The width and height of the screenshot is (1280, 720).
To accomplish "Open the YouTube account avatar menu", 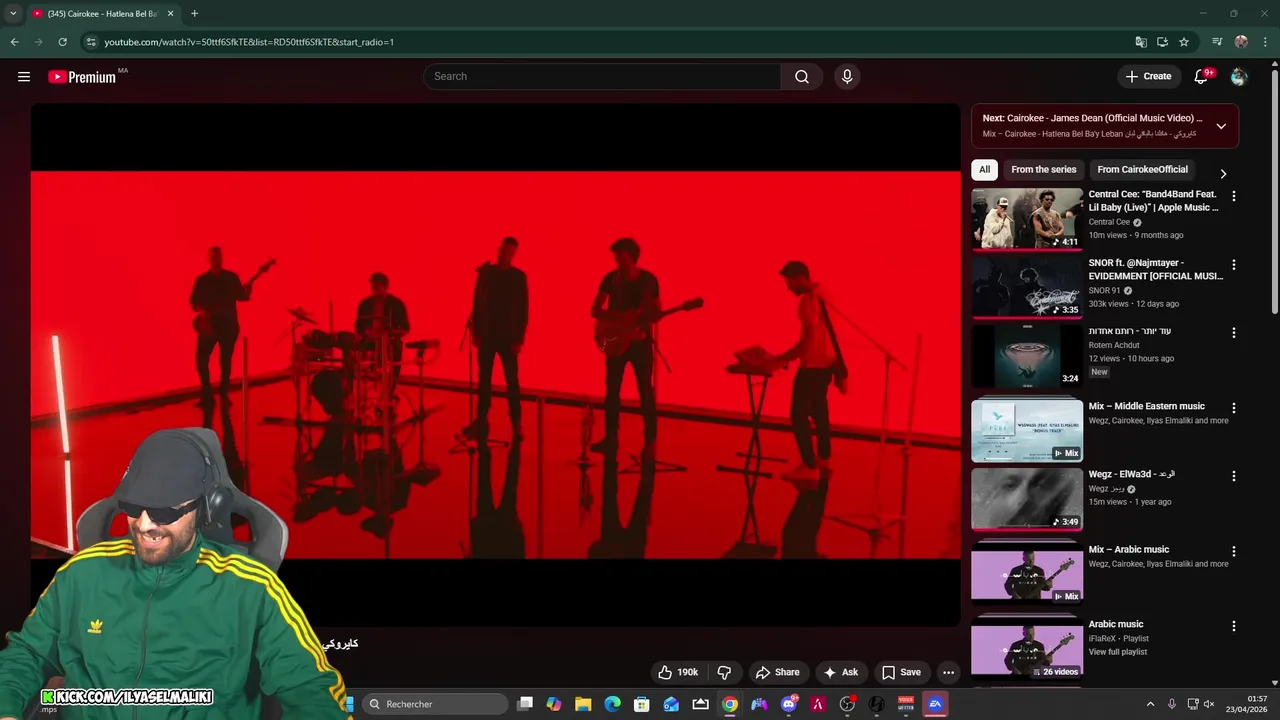I will (1239, 77).
